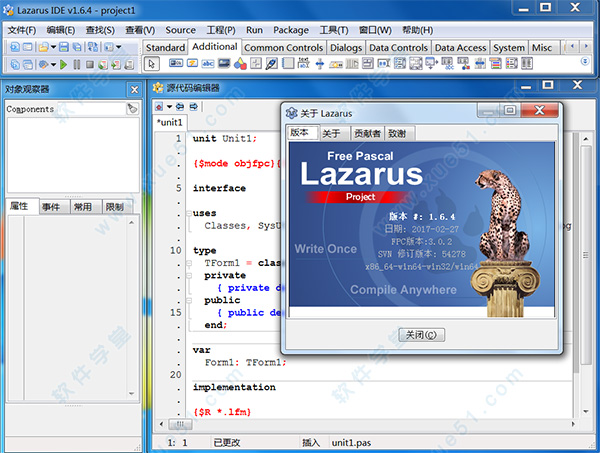Click the jump forward arrow in source editor
600x453 pixels.
[x=194, y=106]
